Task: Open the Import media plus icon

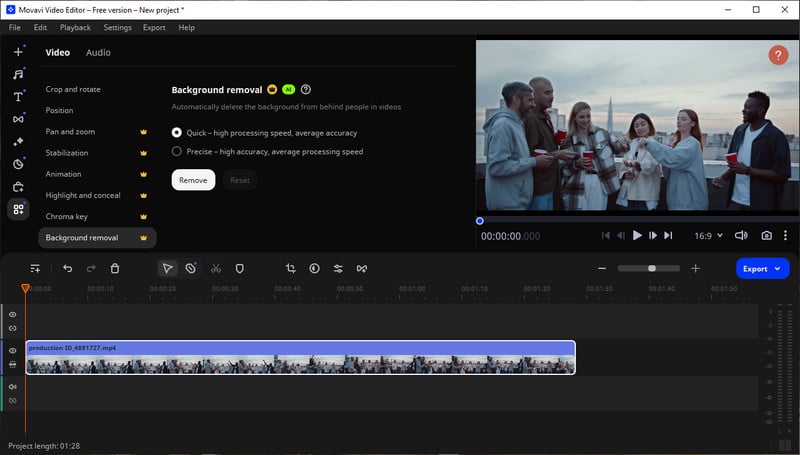Action: (18, 52)
